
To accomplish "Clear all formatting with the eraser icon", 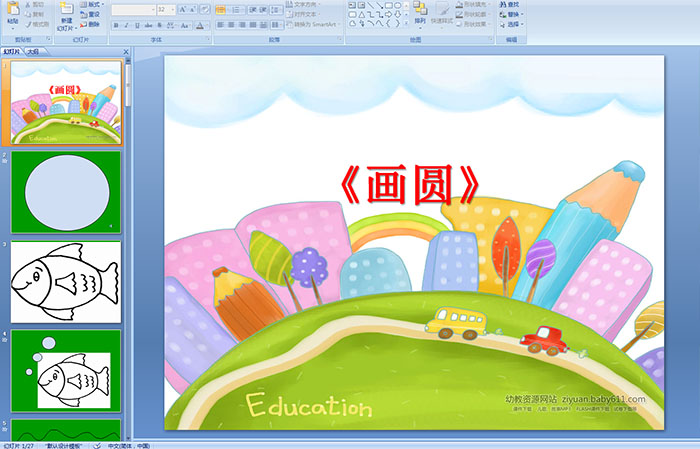I will coord(204,9).
